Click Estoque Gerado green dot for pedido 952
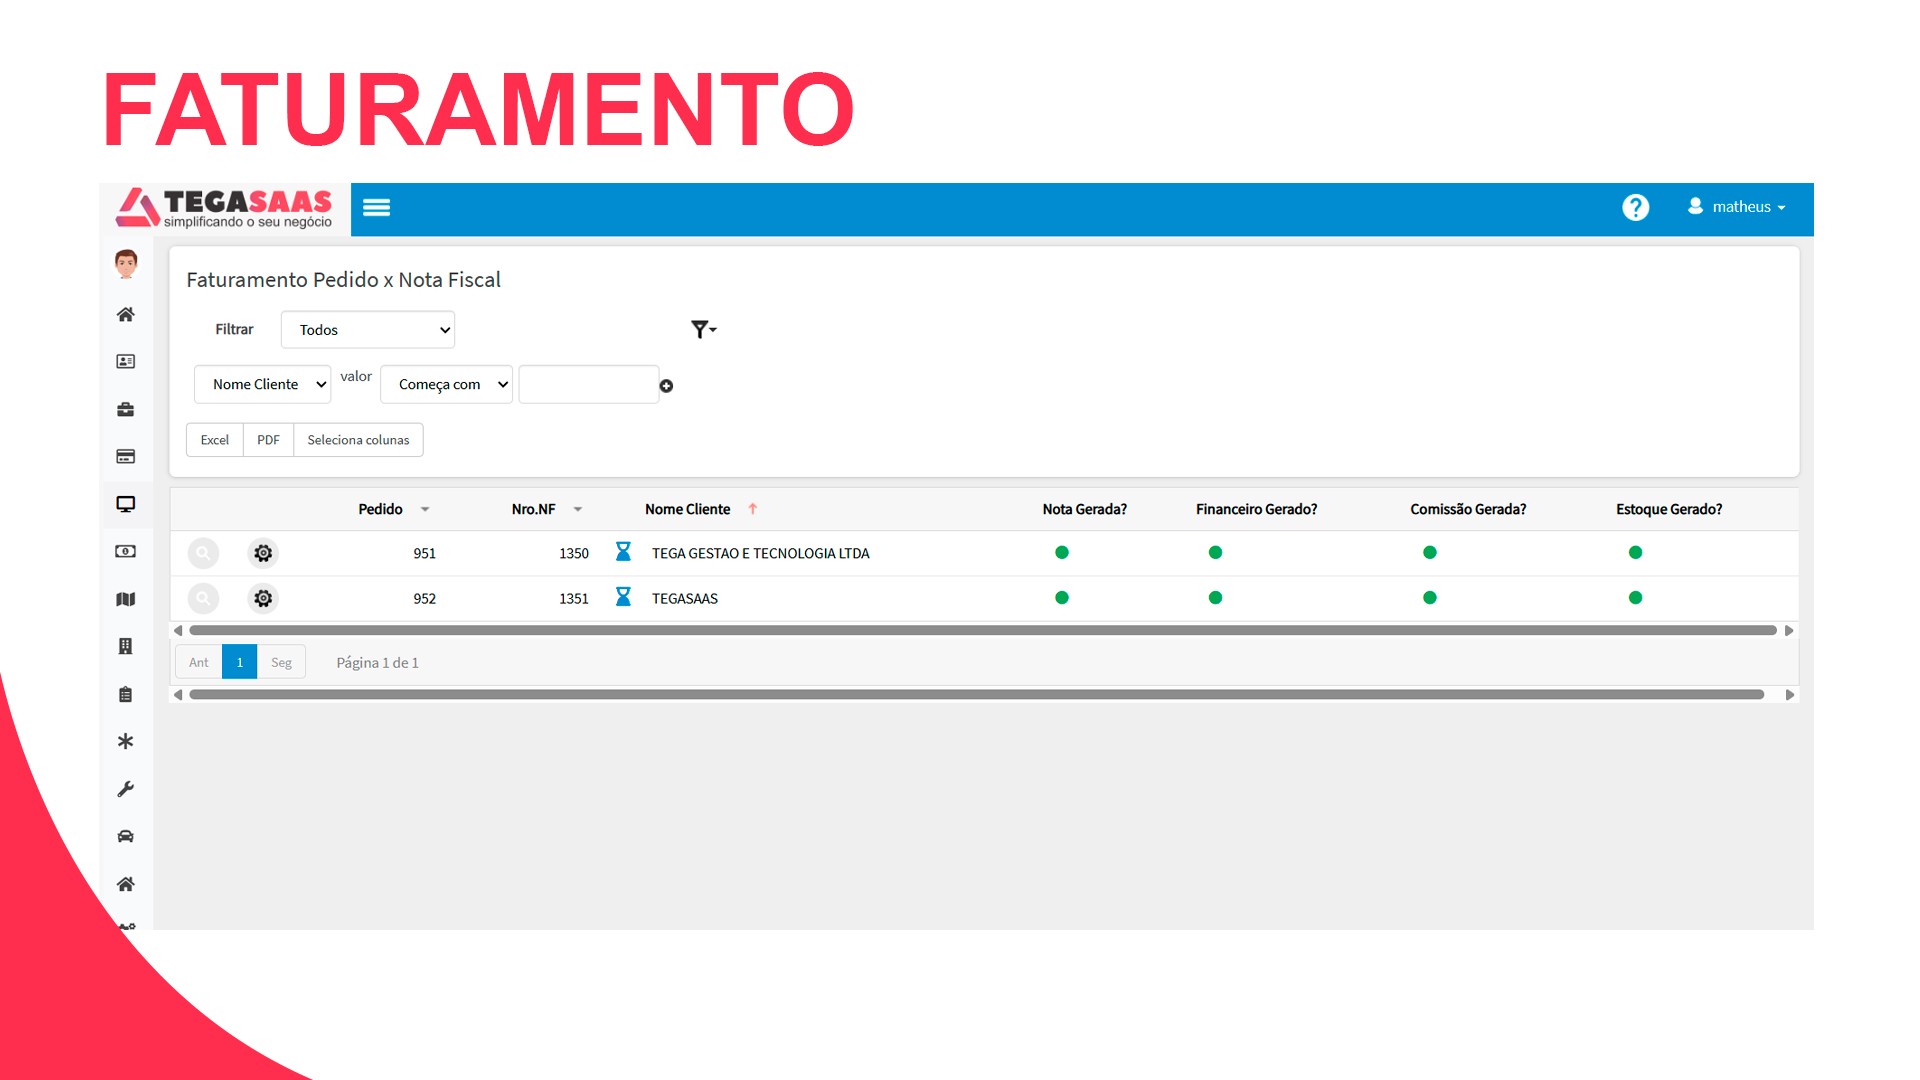 coord(1635,597)
